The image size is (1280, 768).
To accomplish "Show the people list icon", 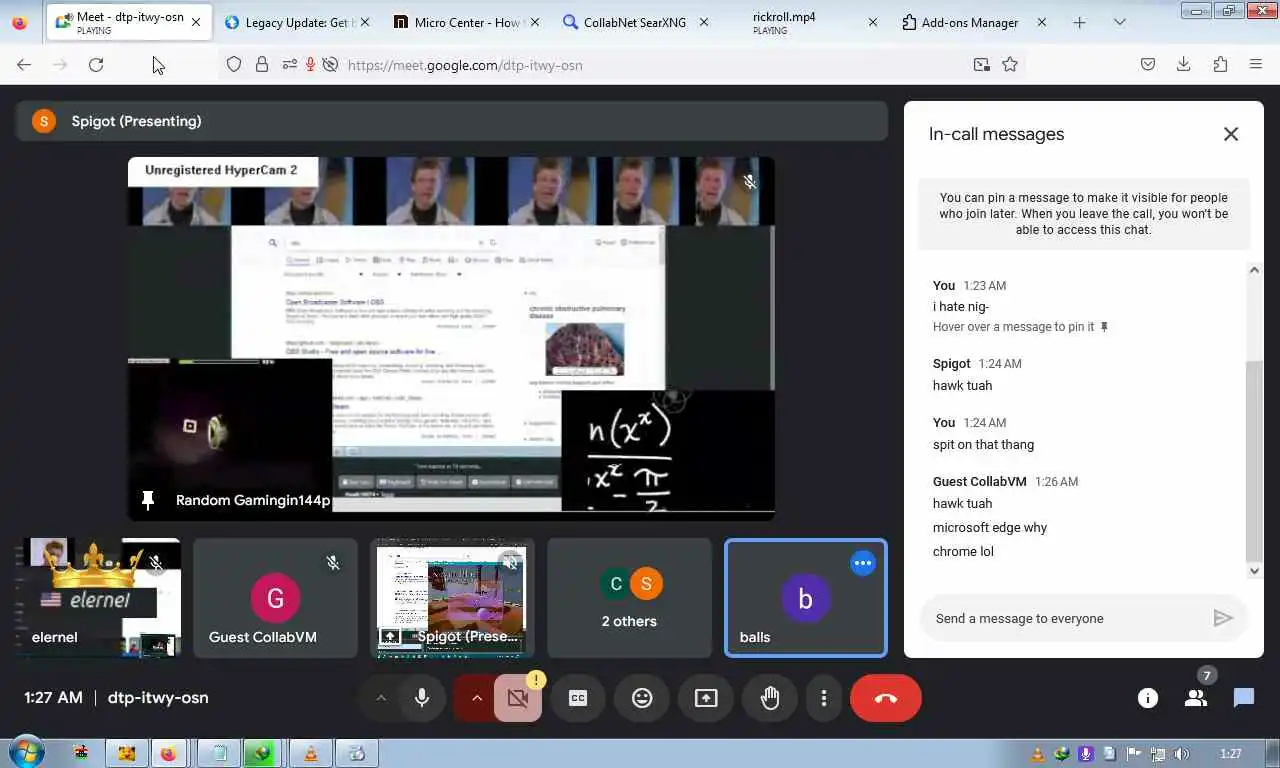I will click(x=1196, y=698).
